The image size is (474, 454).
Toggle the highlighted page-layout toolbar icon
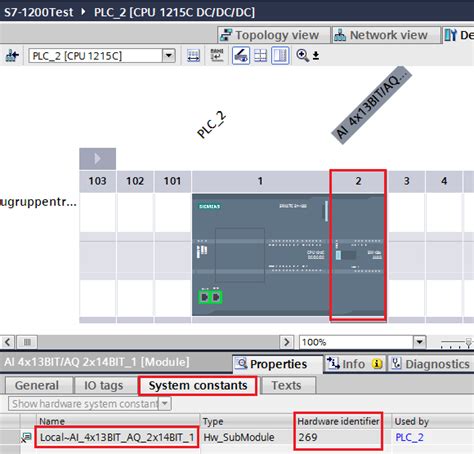pos(280,55)
